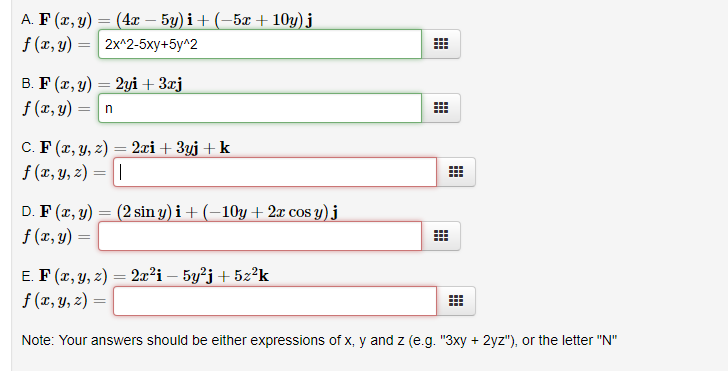728x371 pixels.
Task: Click the f(x,y) label beside answer D
Action: click(x=56, y=236)
